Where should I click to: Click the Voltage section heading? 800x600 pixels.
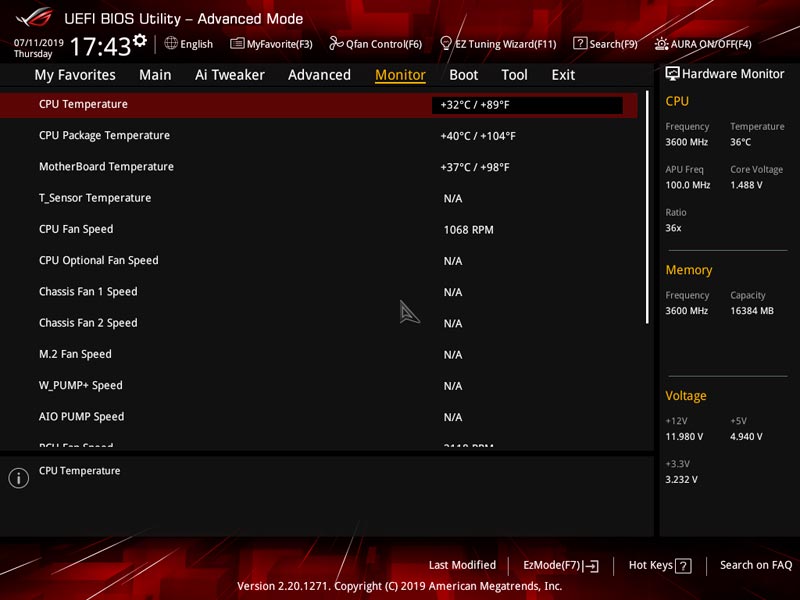[x=686, y=396]
